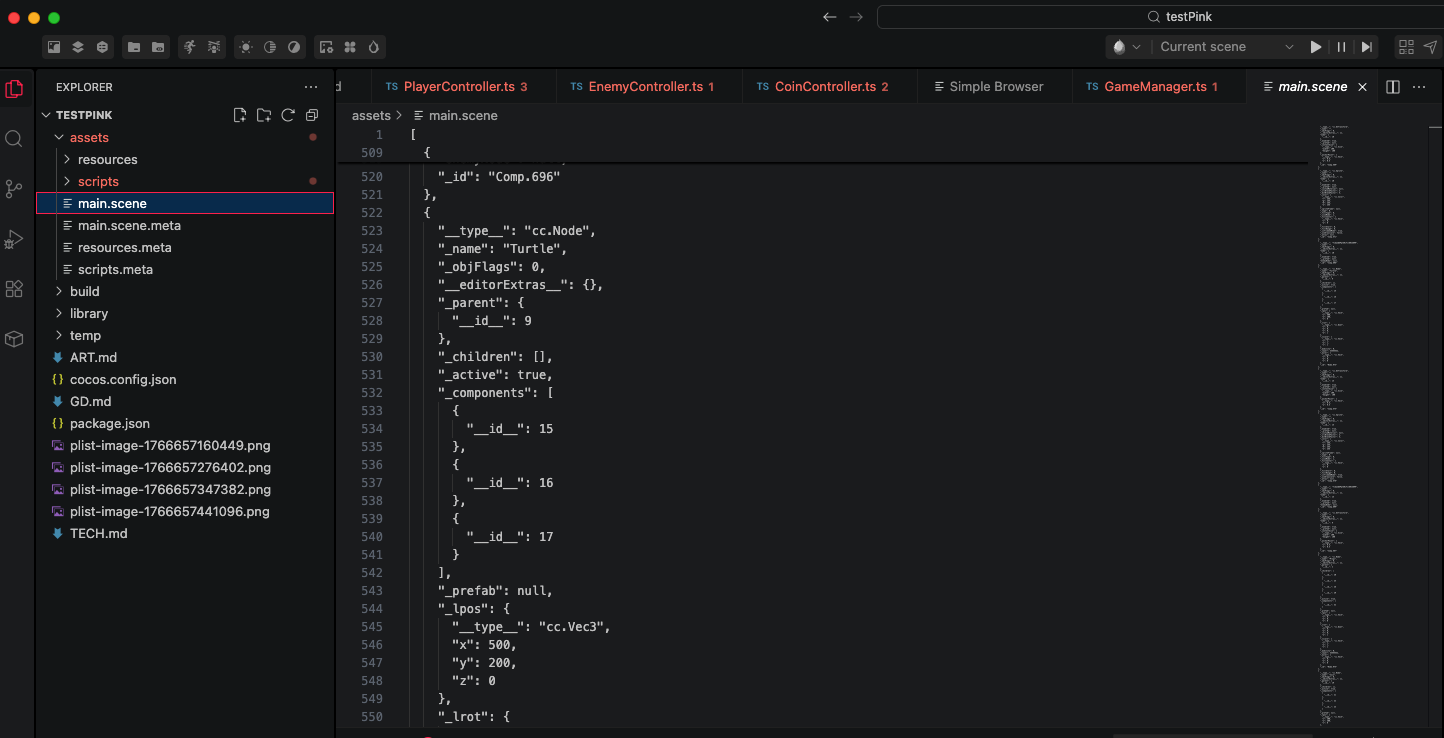
Task: Click the New File icon in Explorer
Action: (x=240, y=115)
